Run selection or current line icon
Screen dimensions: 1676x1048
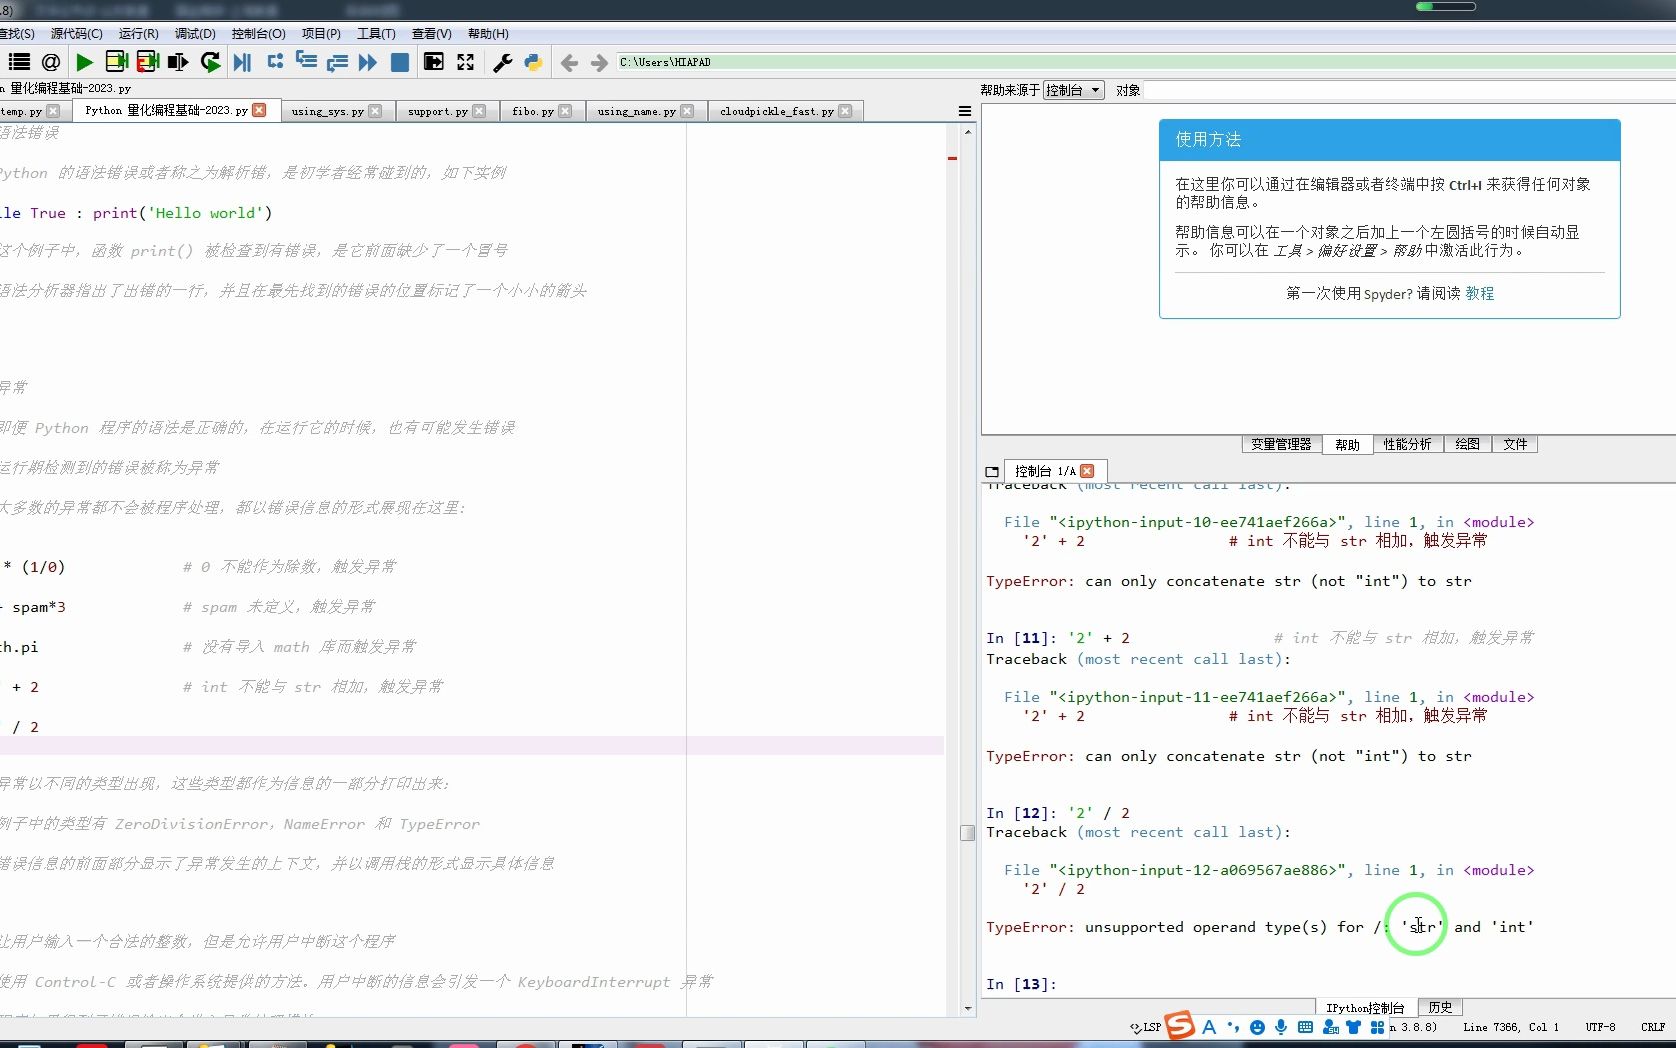[x=178, y=62]
